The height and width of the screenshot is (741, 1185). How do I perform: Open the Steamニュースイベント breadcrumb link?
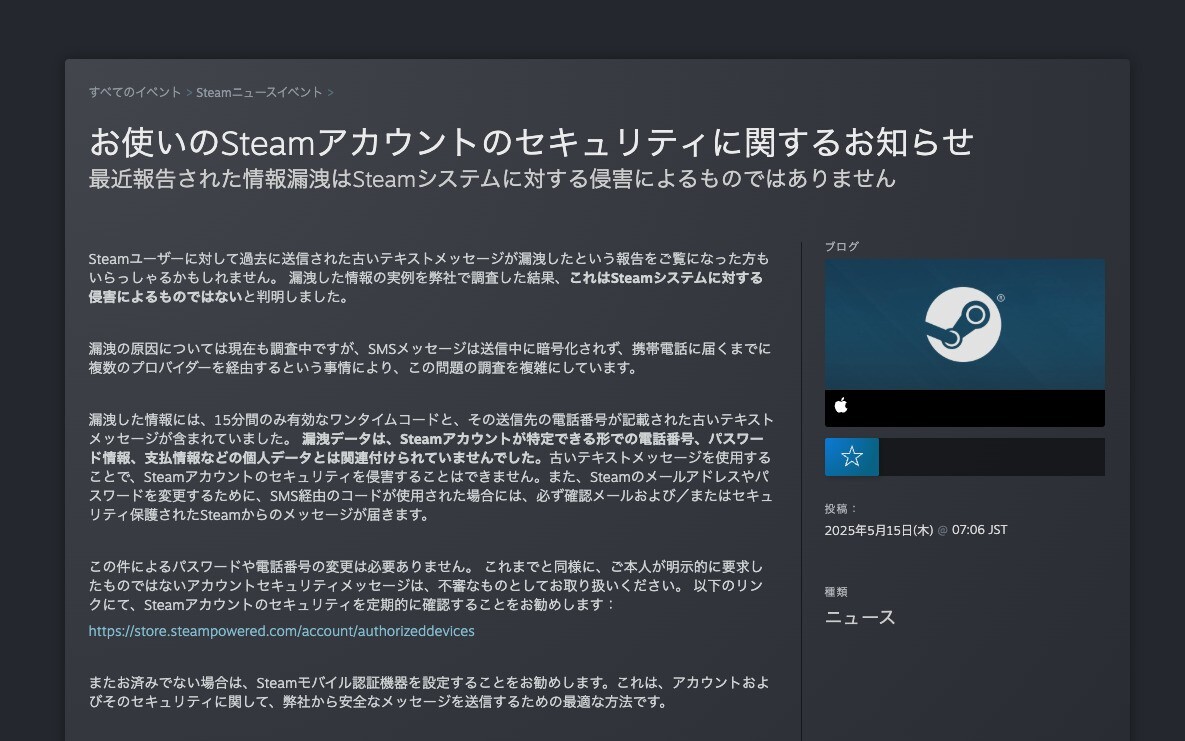click(259, 92)
